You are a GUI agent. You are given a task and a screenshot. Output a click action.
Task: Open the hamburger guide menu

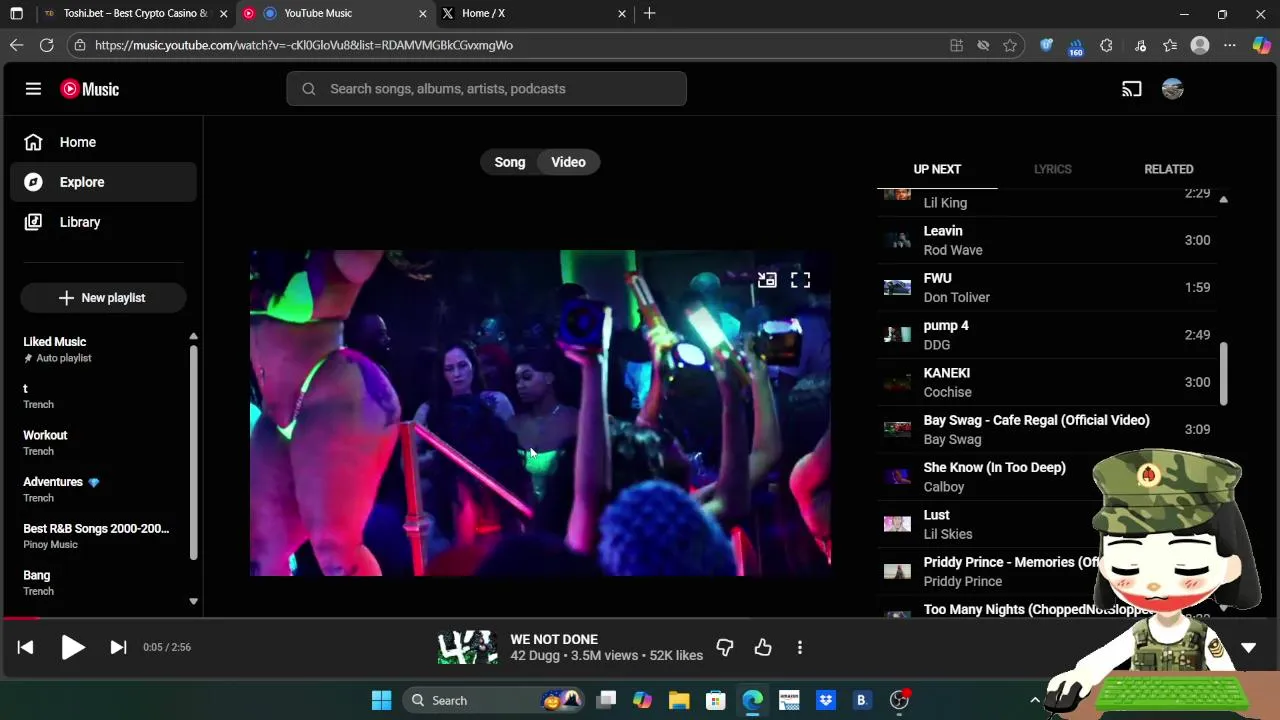pos(33,89)
